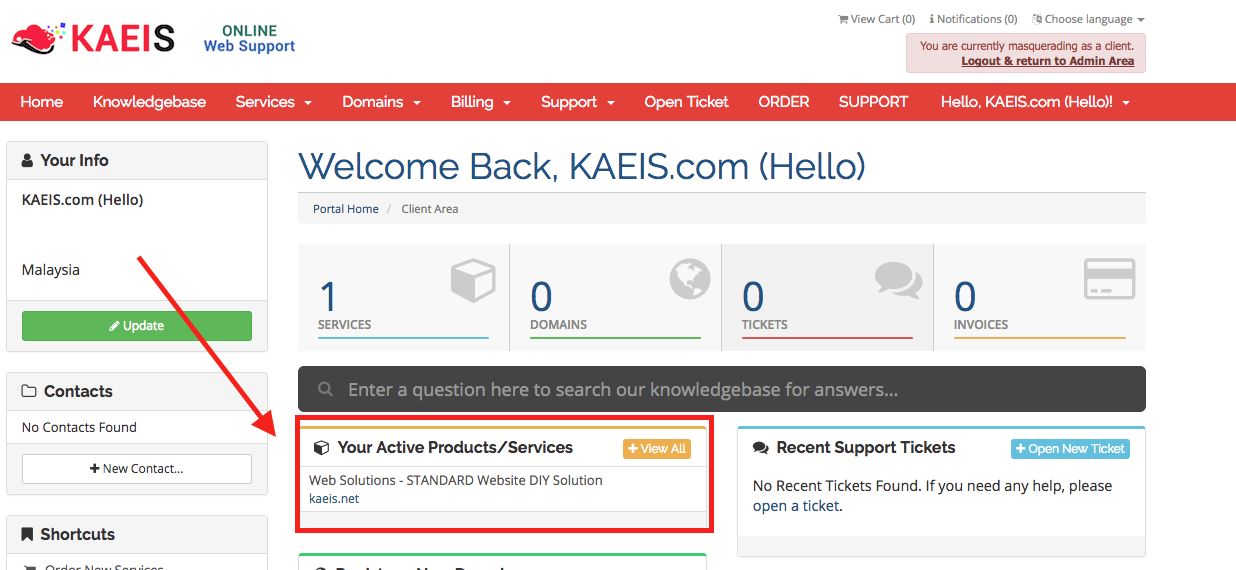Image resolution: width=1236 pixels, height=570 pixels.
Task: Go to Knowledgebase in the navigation bar
Action: (149, 102)
